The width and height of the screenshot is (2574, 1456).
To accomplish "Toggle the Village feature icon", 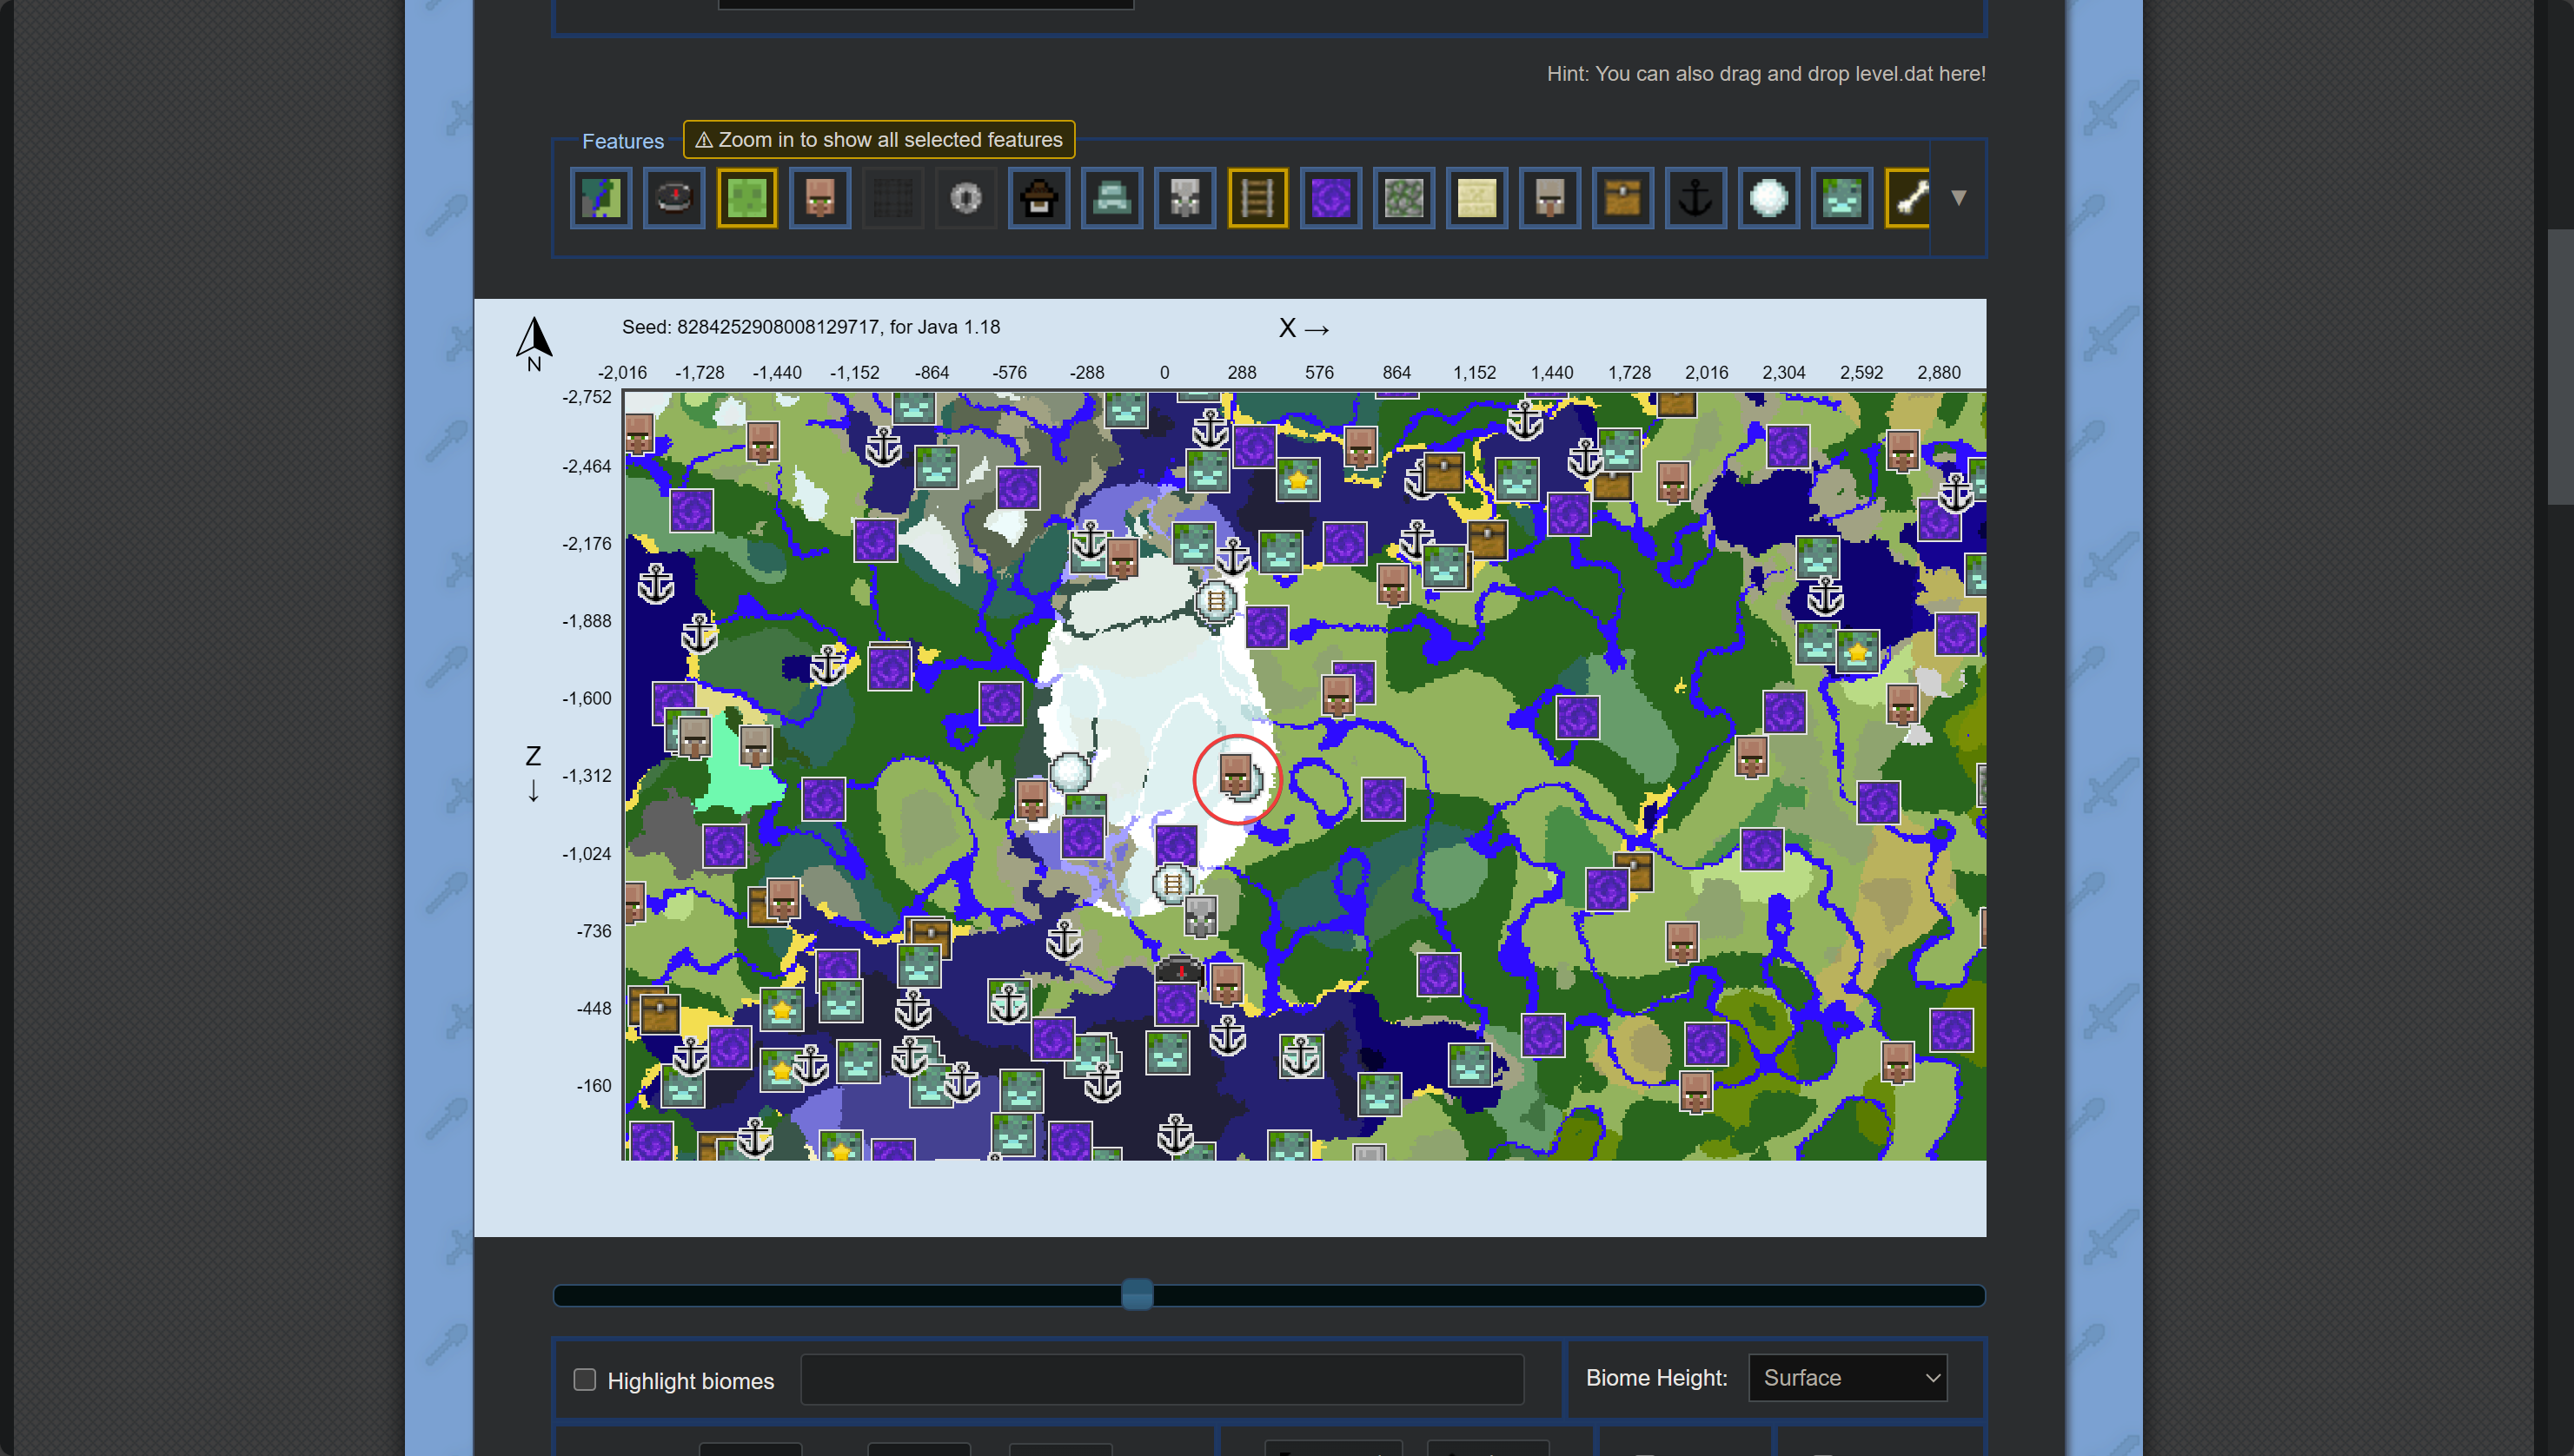I will tap(820, 198).
